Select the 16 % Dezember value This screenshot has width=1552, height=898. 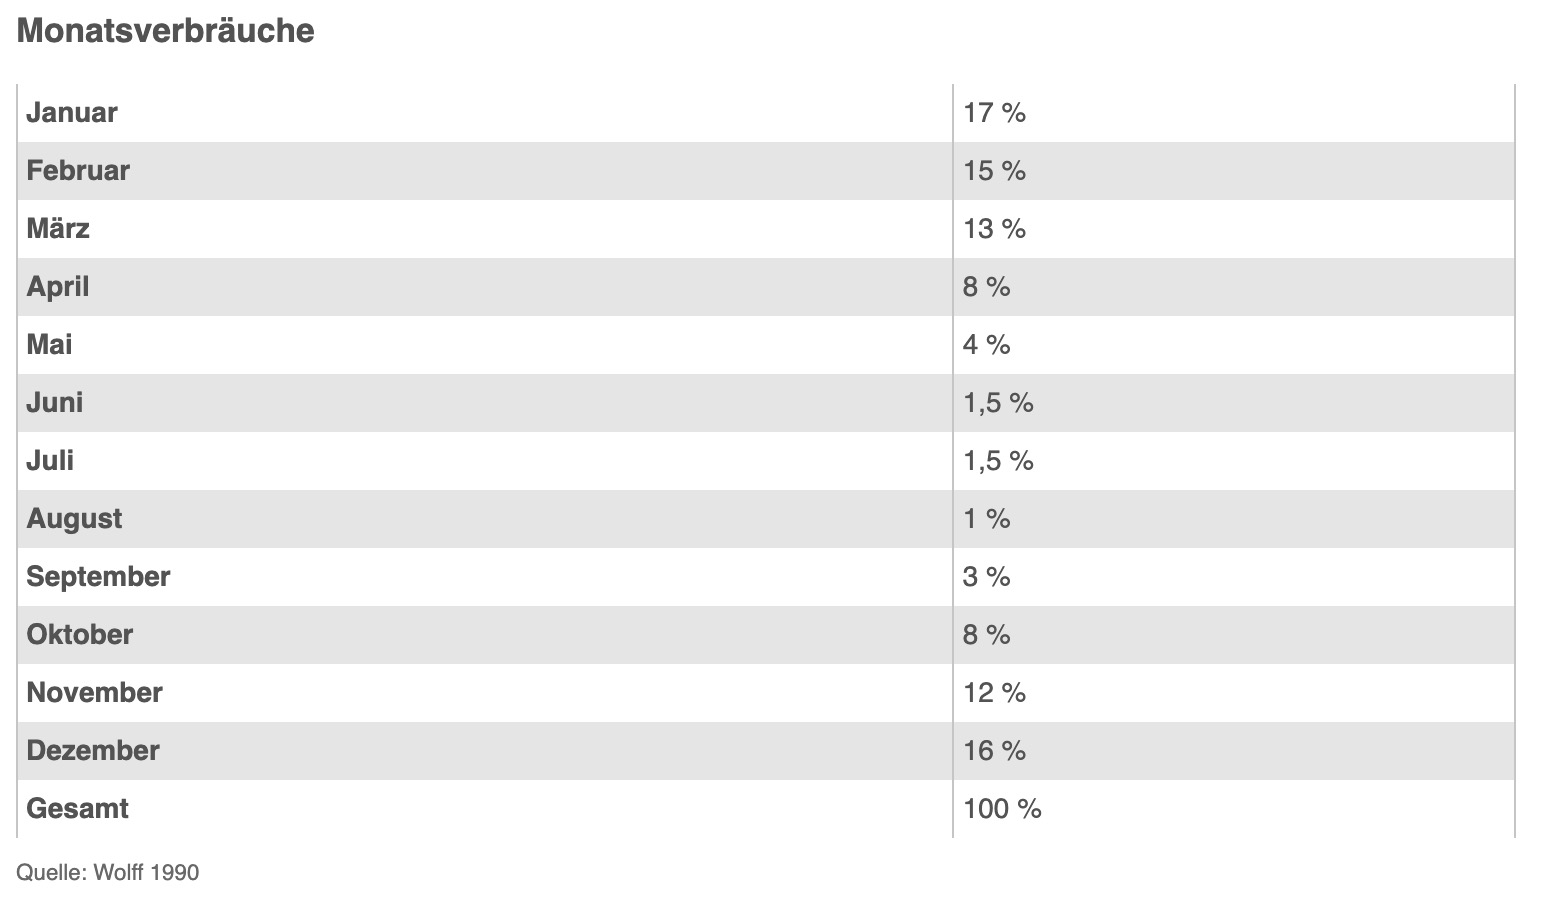[994, 750]
